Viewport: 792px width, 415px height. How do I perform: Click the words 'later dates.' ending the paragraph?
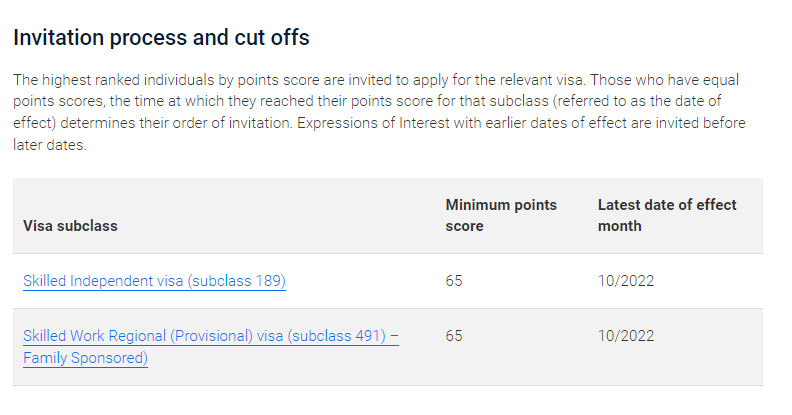[50, 145]
